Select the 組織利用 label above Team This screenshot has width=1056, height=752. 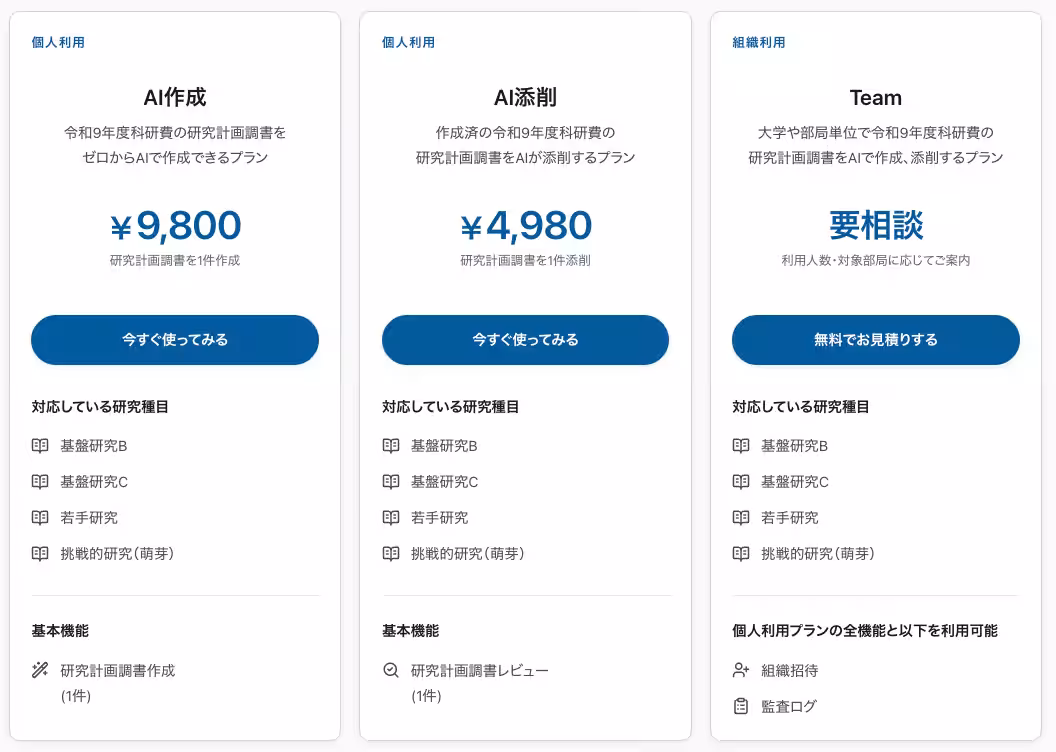pyautogui.click(x=759, y=42)
